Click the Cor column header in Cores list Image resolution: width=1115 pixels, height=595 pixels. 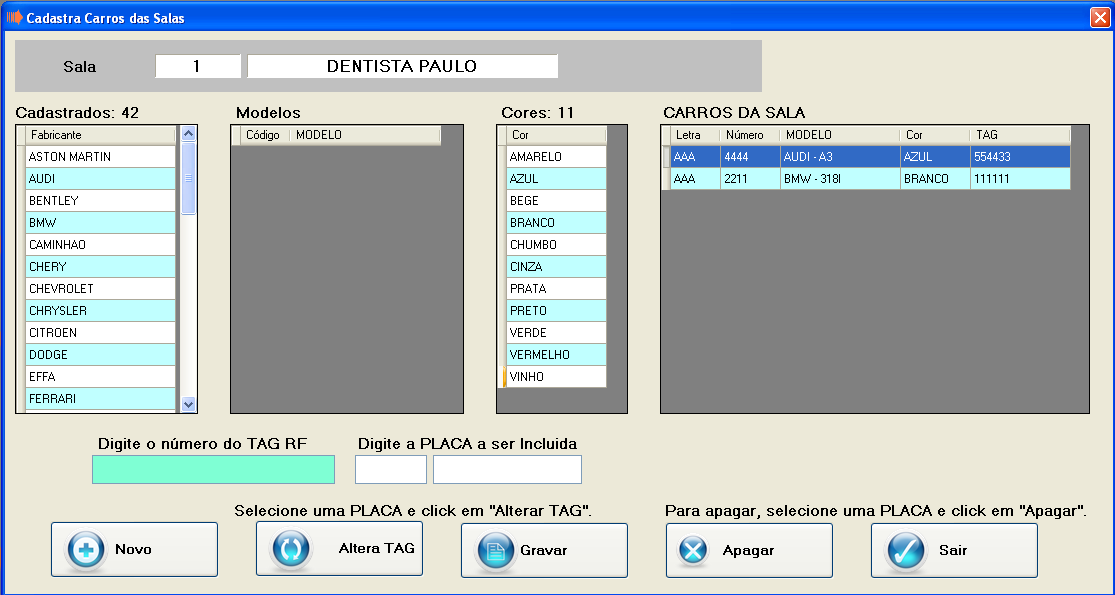click(x=556, y=135)
